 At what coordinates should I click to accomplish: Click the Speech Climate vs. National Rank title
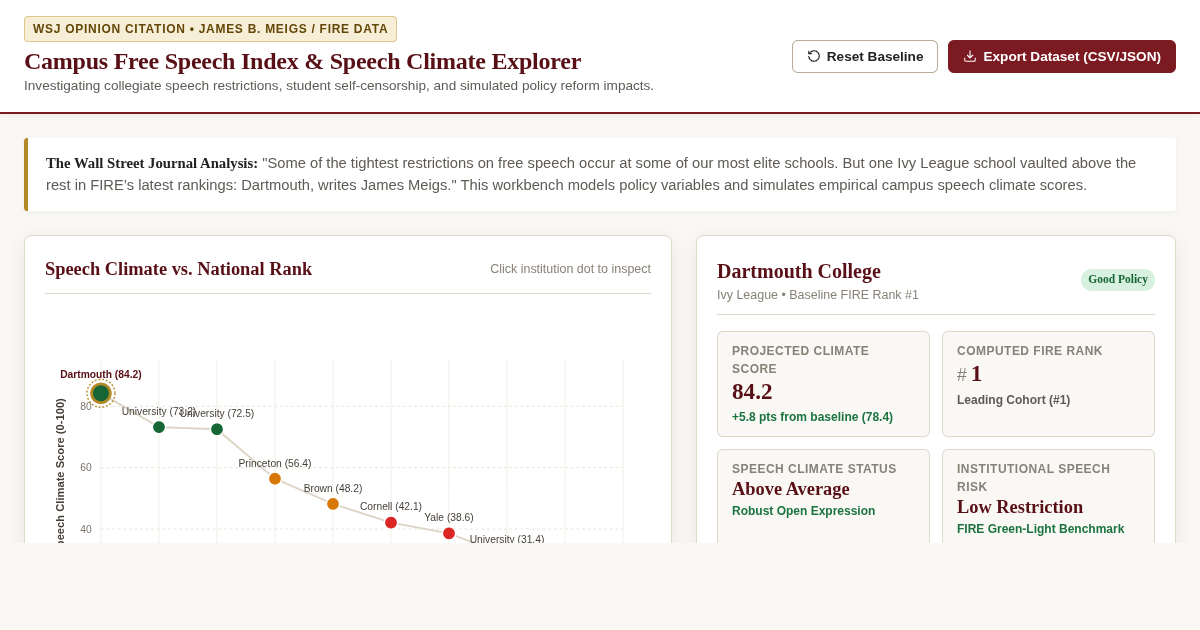pos(179,269)
